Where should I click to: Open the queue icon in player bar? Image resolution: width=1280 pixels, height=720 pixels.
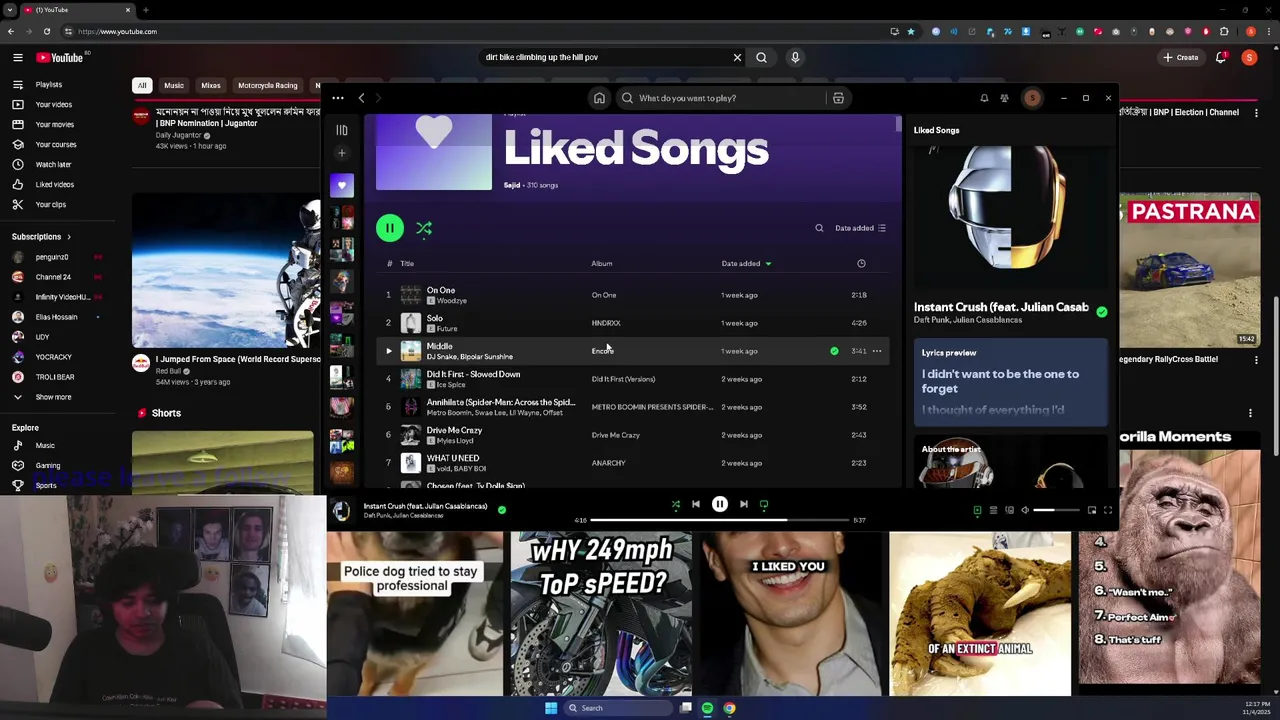pyautogui.click(x=993, y=511)
